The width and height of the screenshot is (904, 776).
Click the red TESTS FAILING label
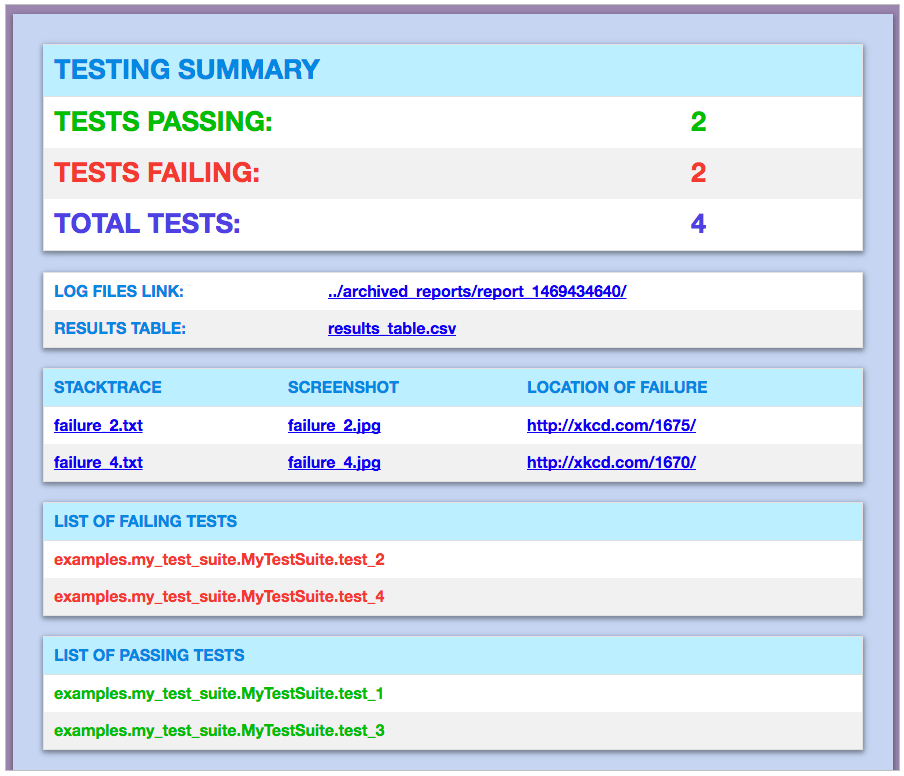click(157, 173)
